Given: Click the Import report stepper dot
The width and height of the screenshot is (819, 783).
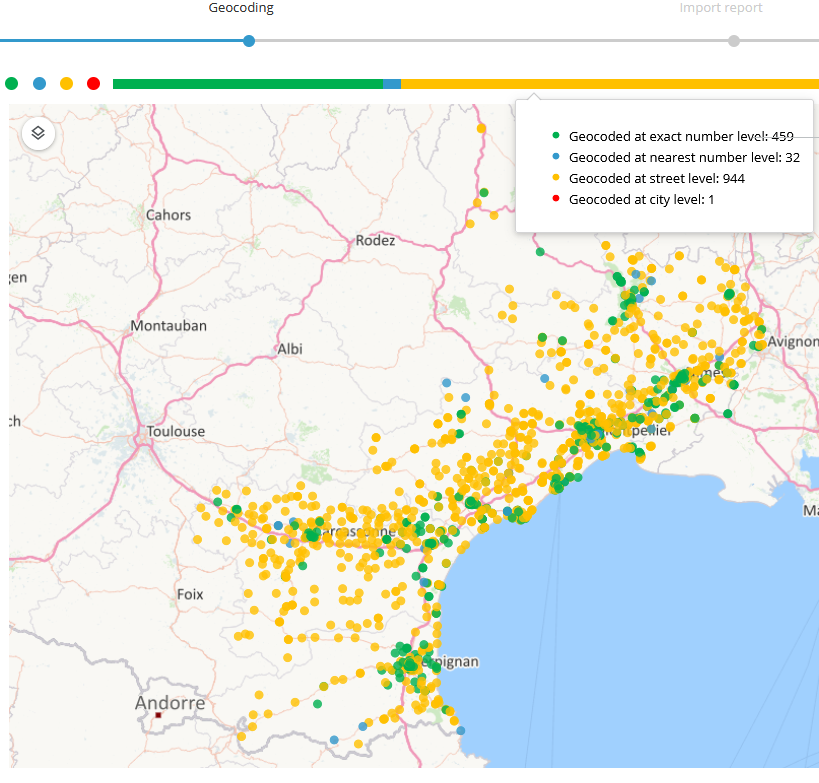Looking at the screenshot, I should (733, 41).
